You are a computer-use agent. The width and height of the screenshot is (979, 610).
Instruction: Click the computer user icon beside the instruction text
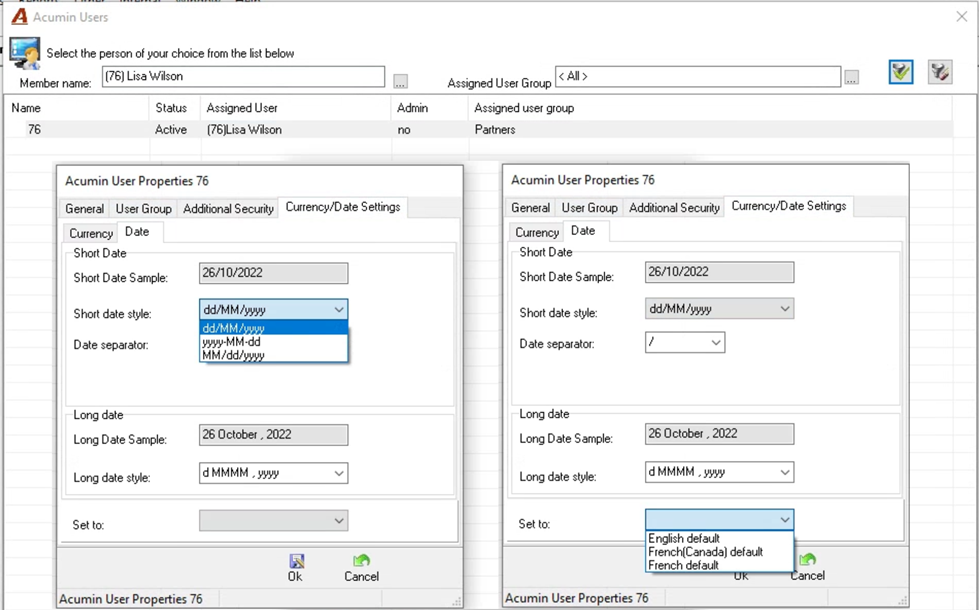[x=25, y=53]
